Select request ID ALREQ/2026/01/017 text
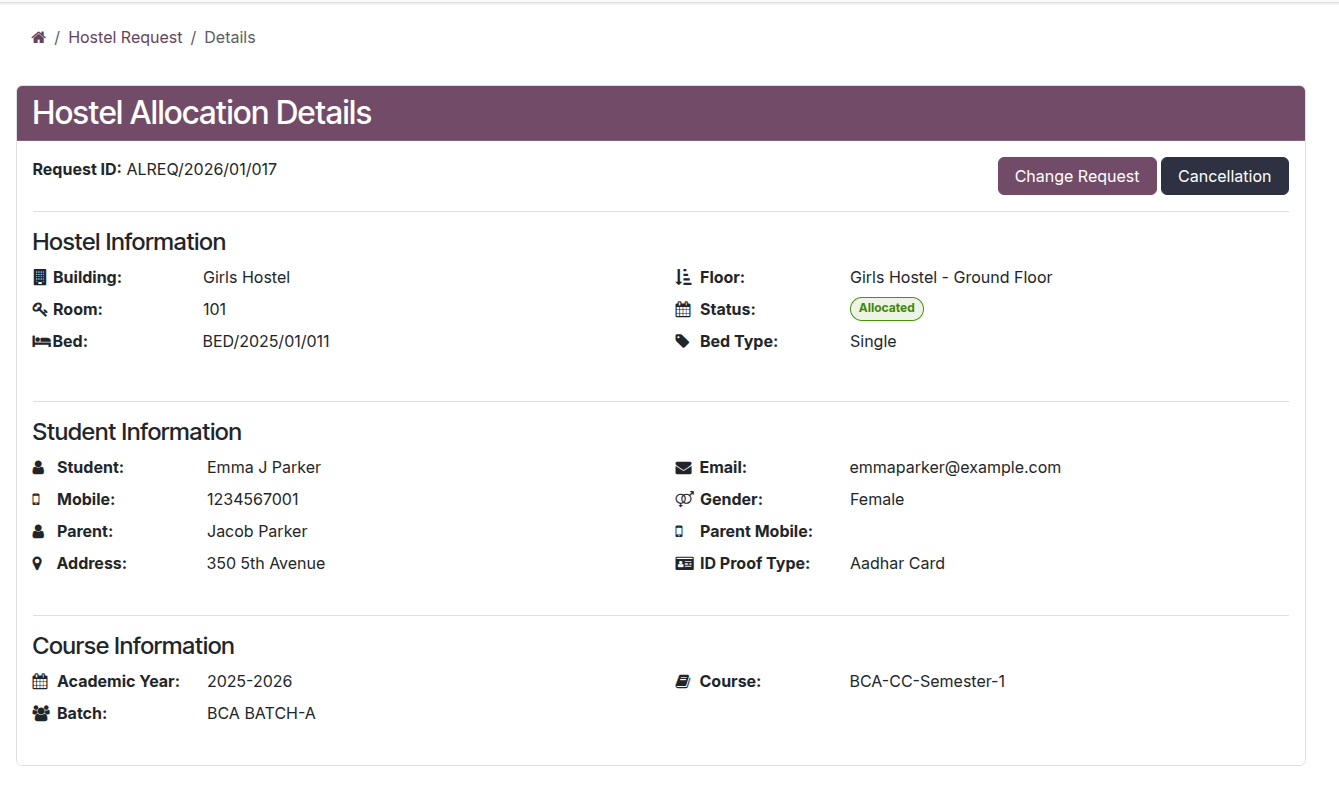 202,170
